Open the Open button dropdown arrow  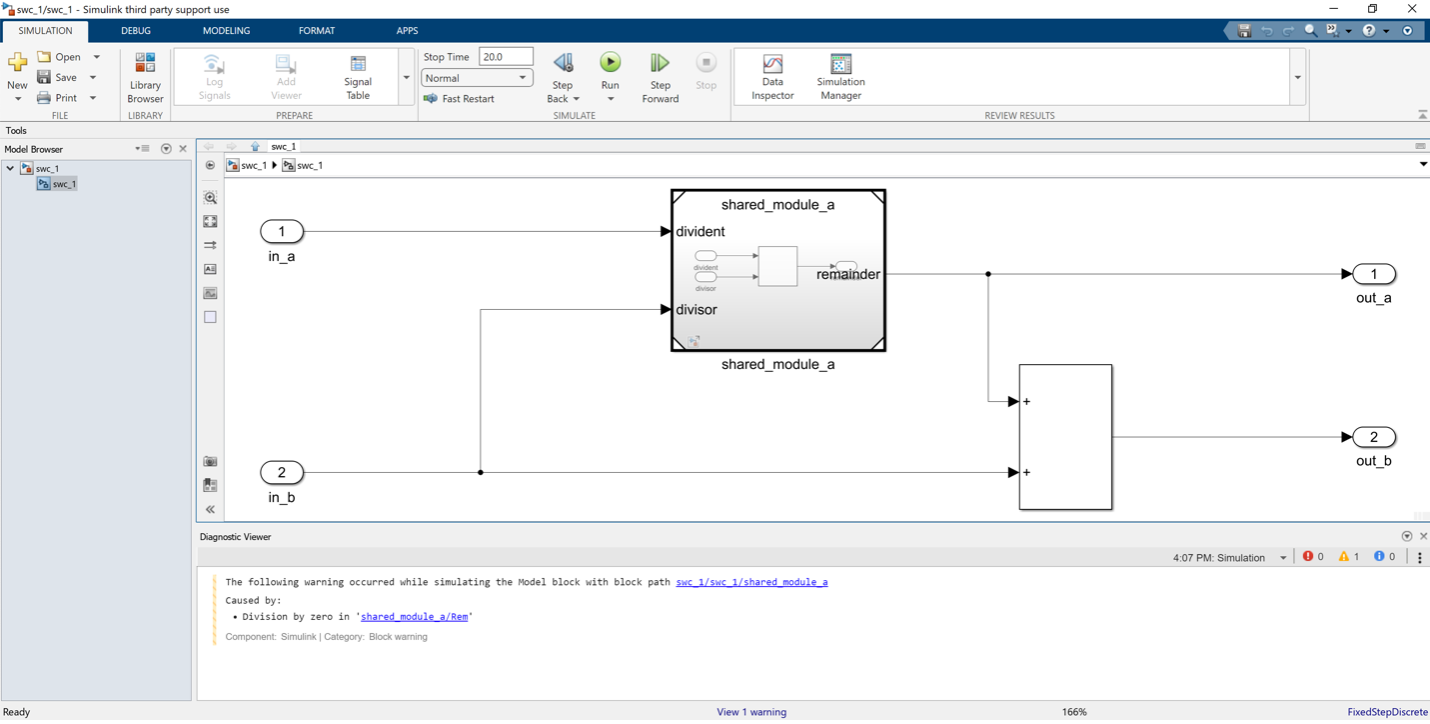97,57
